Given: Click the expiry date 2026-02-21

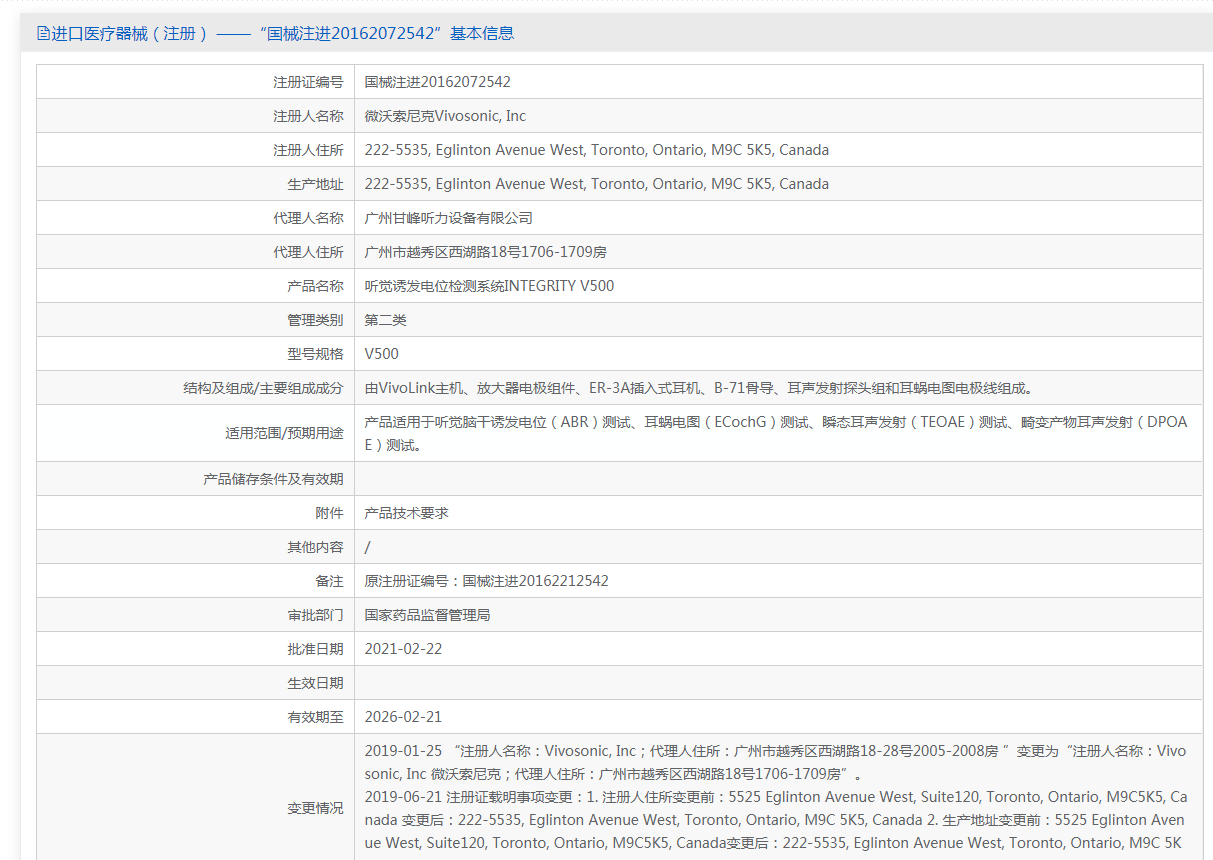Looking at the screenshot, I should (404, 717).
